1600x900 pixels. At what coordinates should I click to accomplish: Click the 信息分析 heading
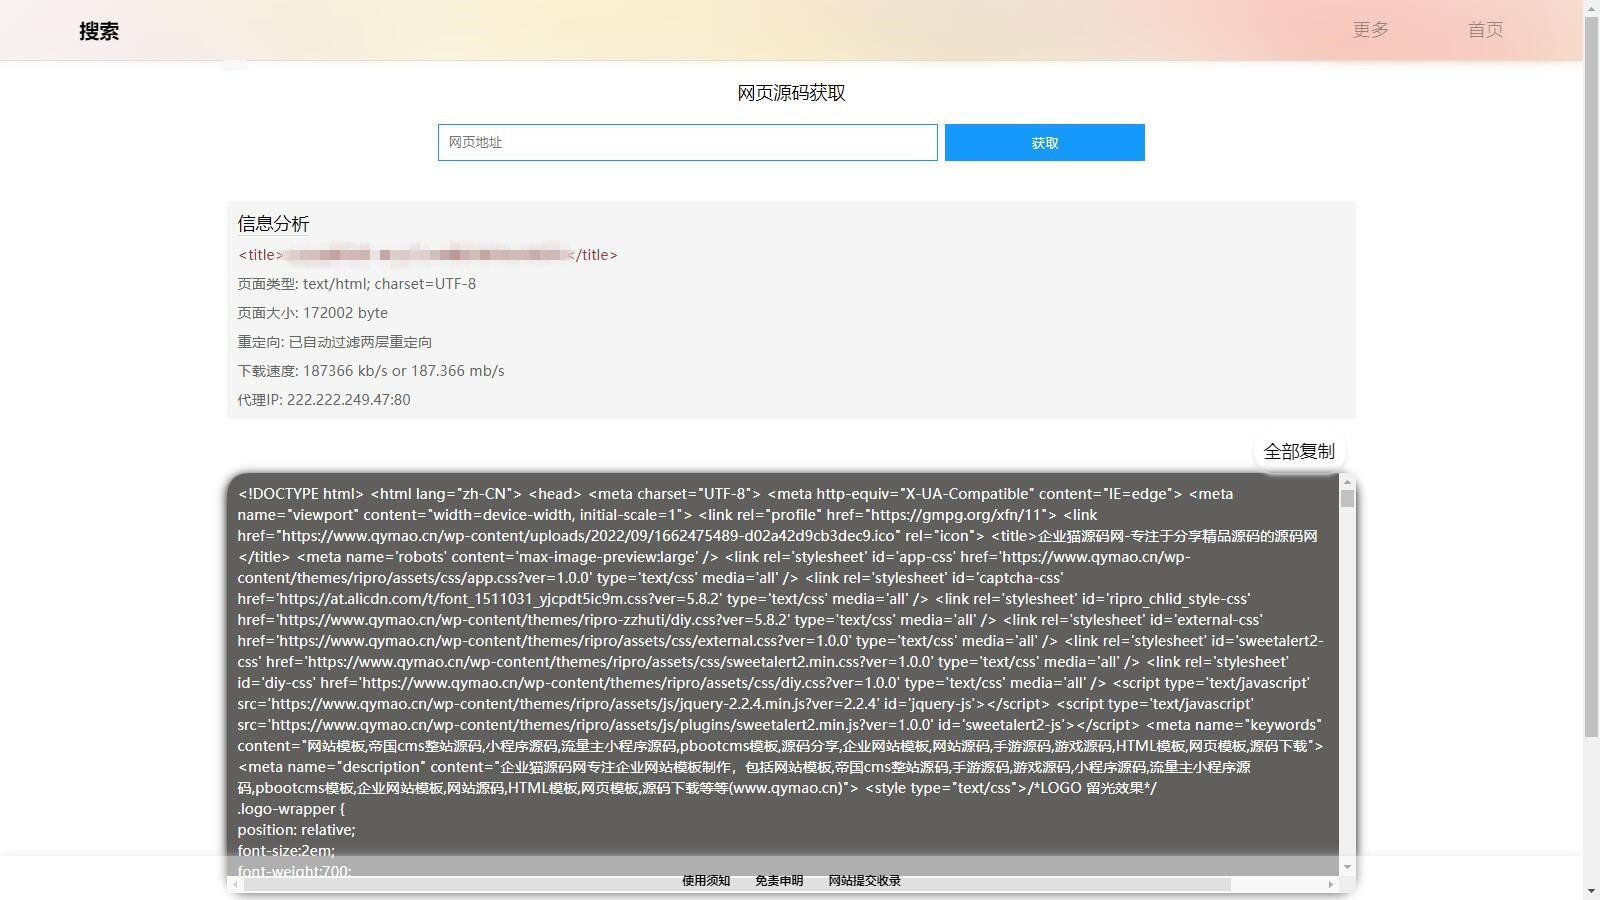(x=273, y=224)
